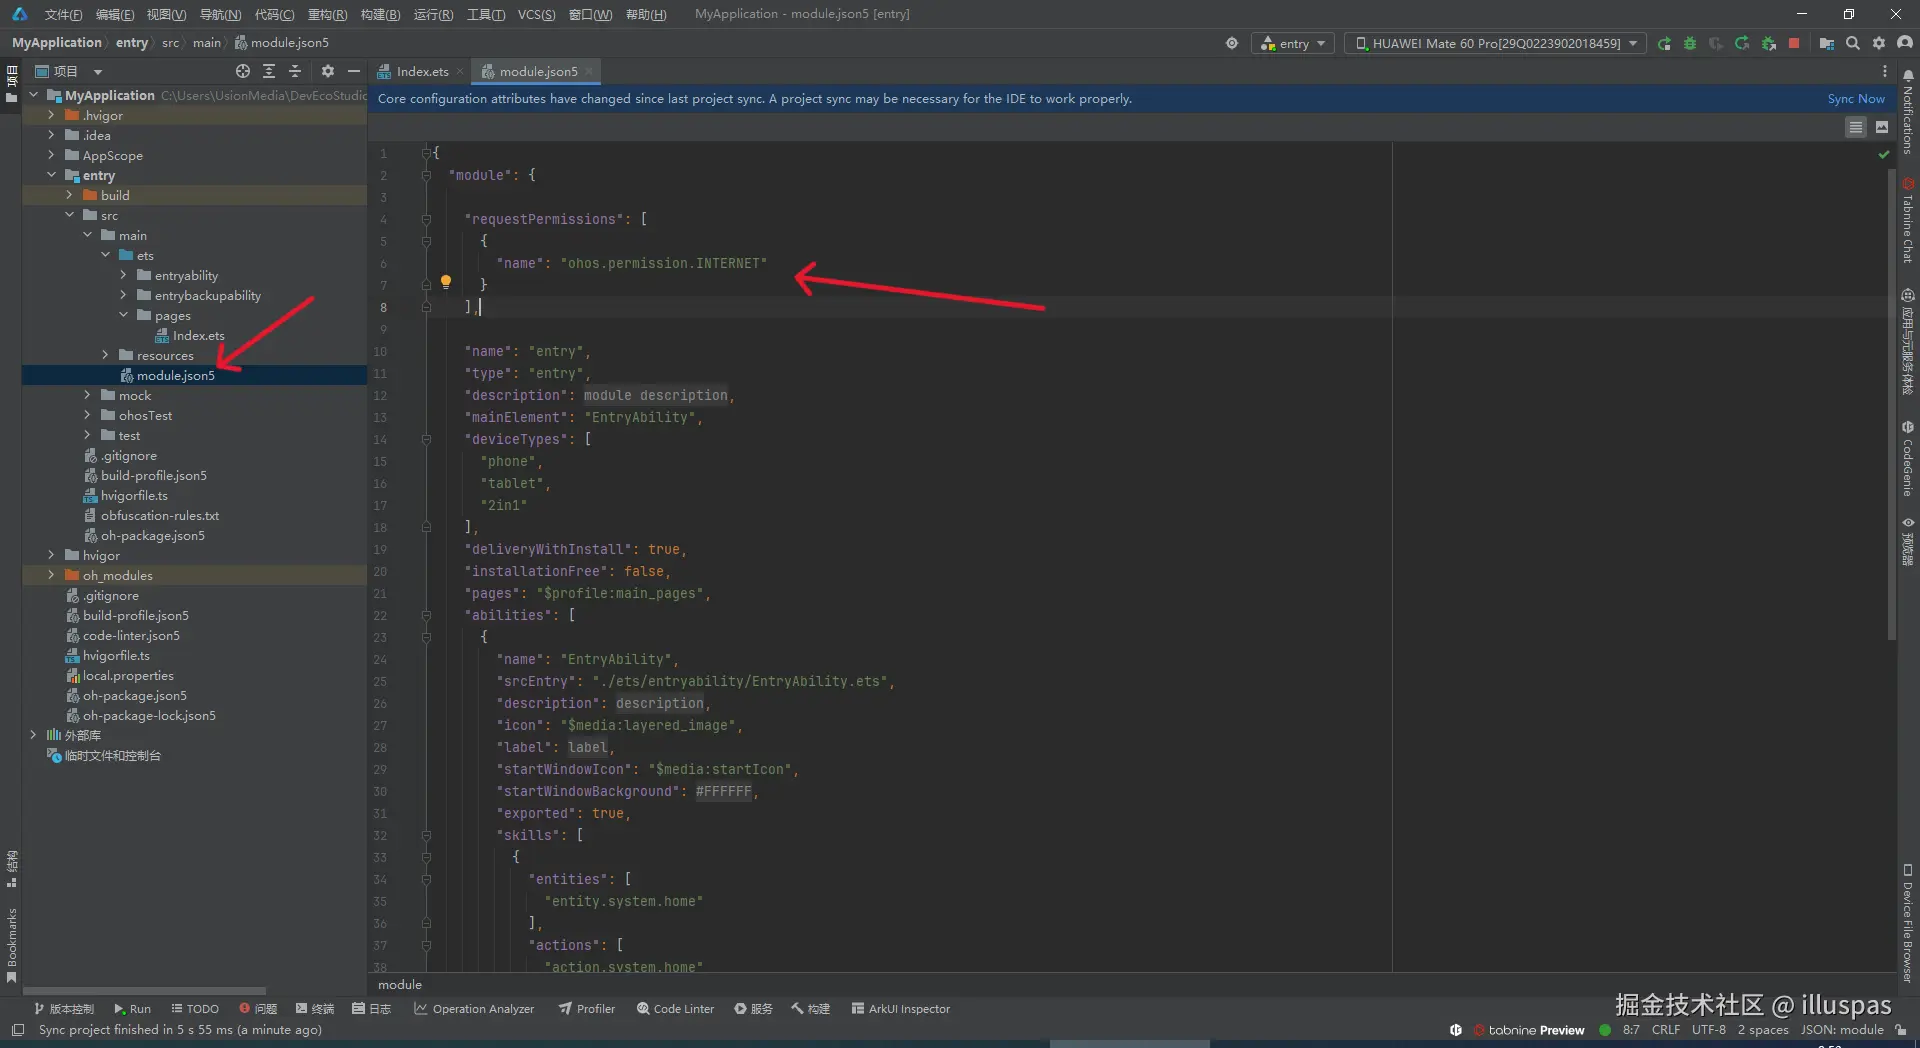Viewport: 1920px width, 1048px height.
Task: Open the ArkUI Inspector panel
Action: tap(900, 1008)
